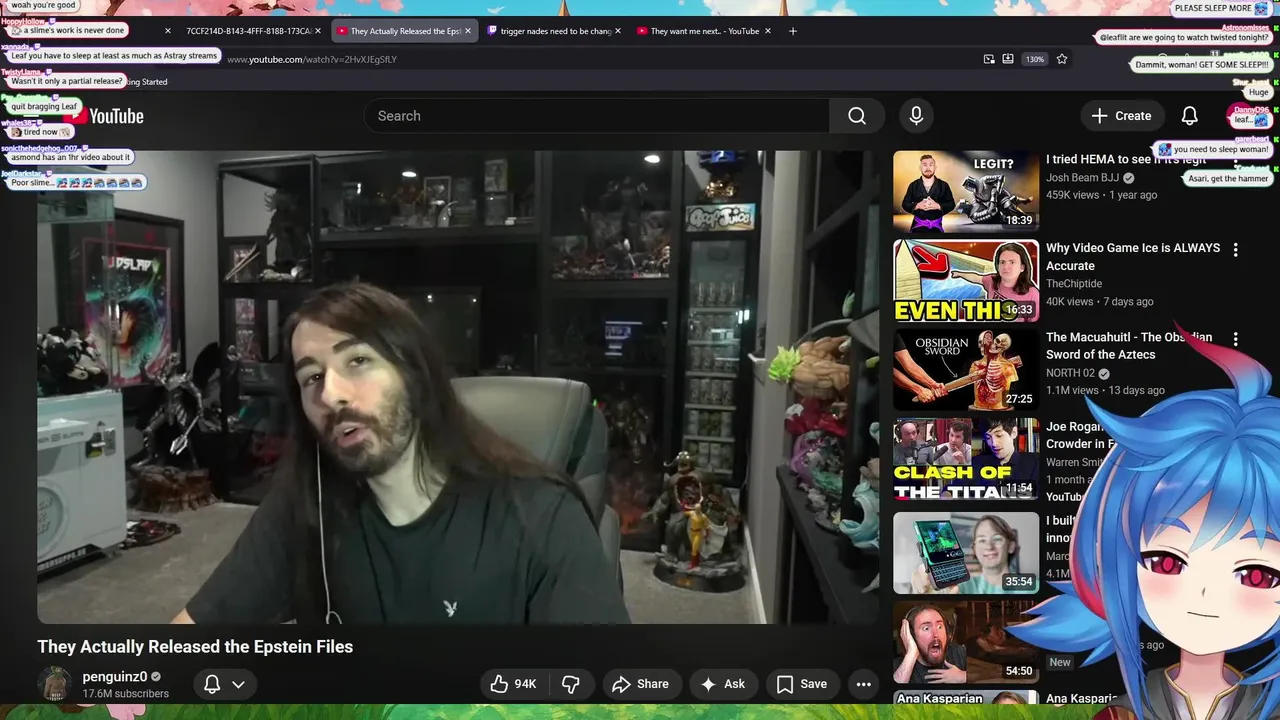Like the video with 94K thumbs up

(x=513, y=684)
